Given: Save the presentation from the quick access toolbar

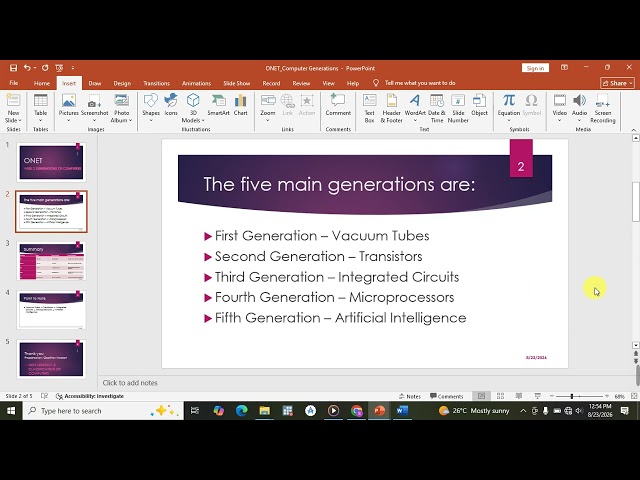Looking at the screenshot, I should 13,68.
